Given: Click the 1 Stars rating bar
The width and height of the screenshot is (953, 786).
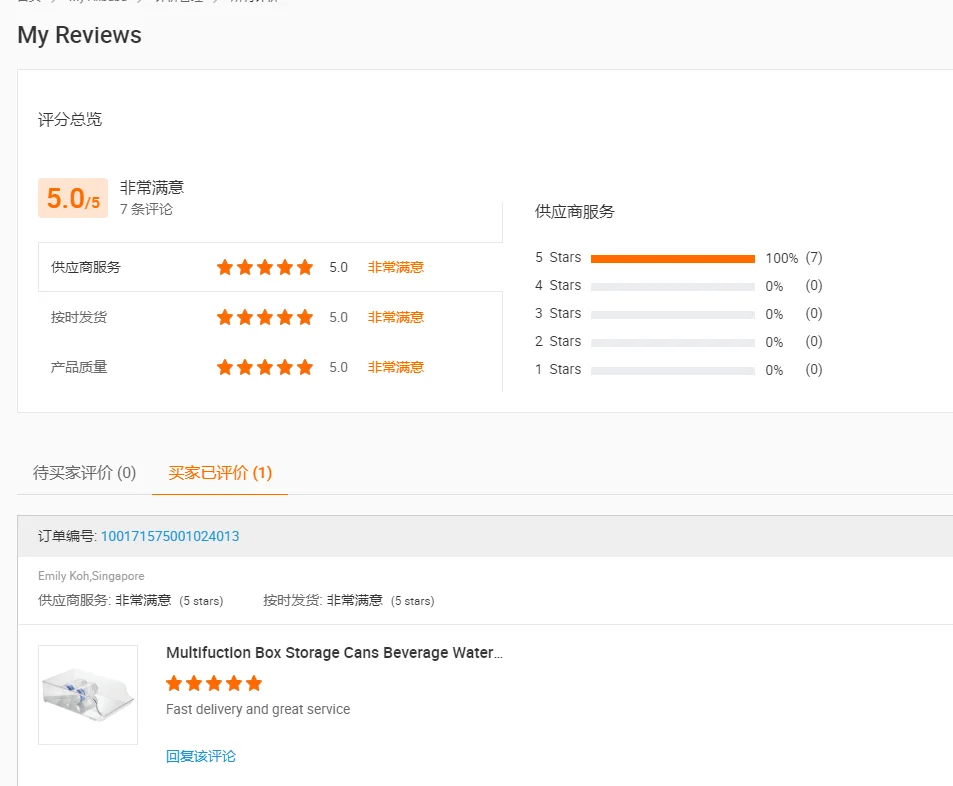Looking at the screenshot, I should tap(672, 370).
